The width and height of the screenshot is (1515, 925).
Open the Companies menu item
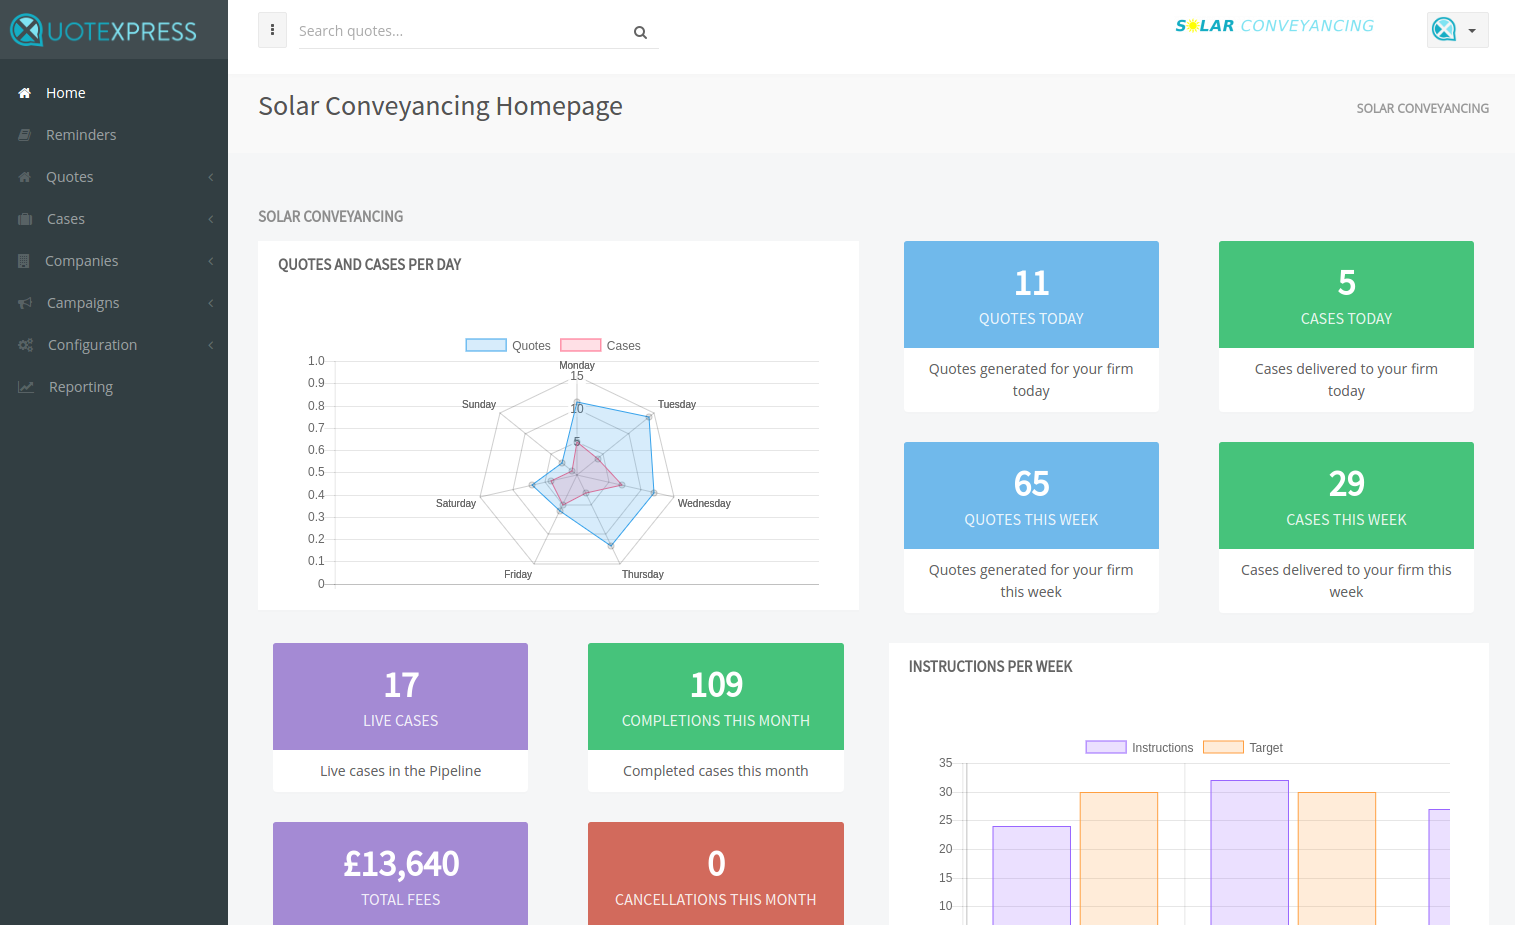coord(114,261)
